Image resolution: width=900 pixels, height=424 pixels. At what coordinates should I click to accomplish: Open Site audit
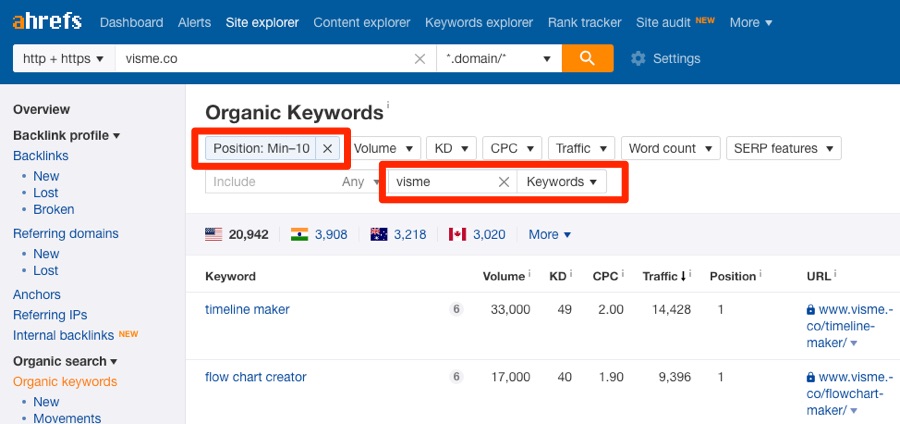click(x=664, y=22)
